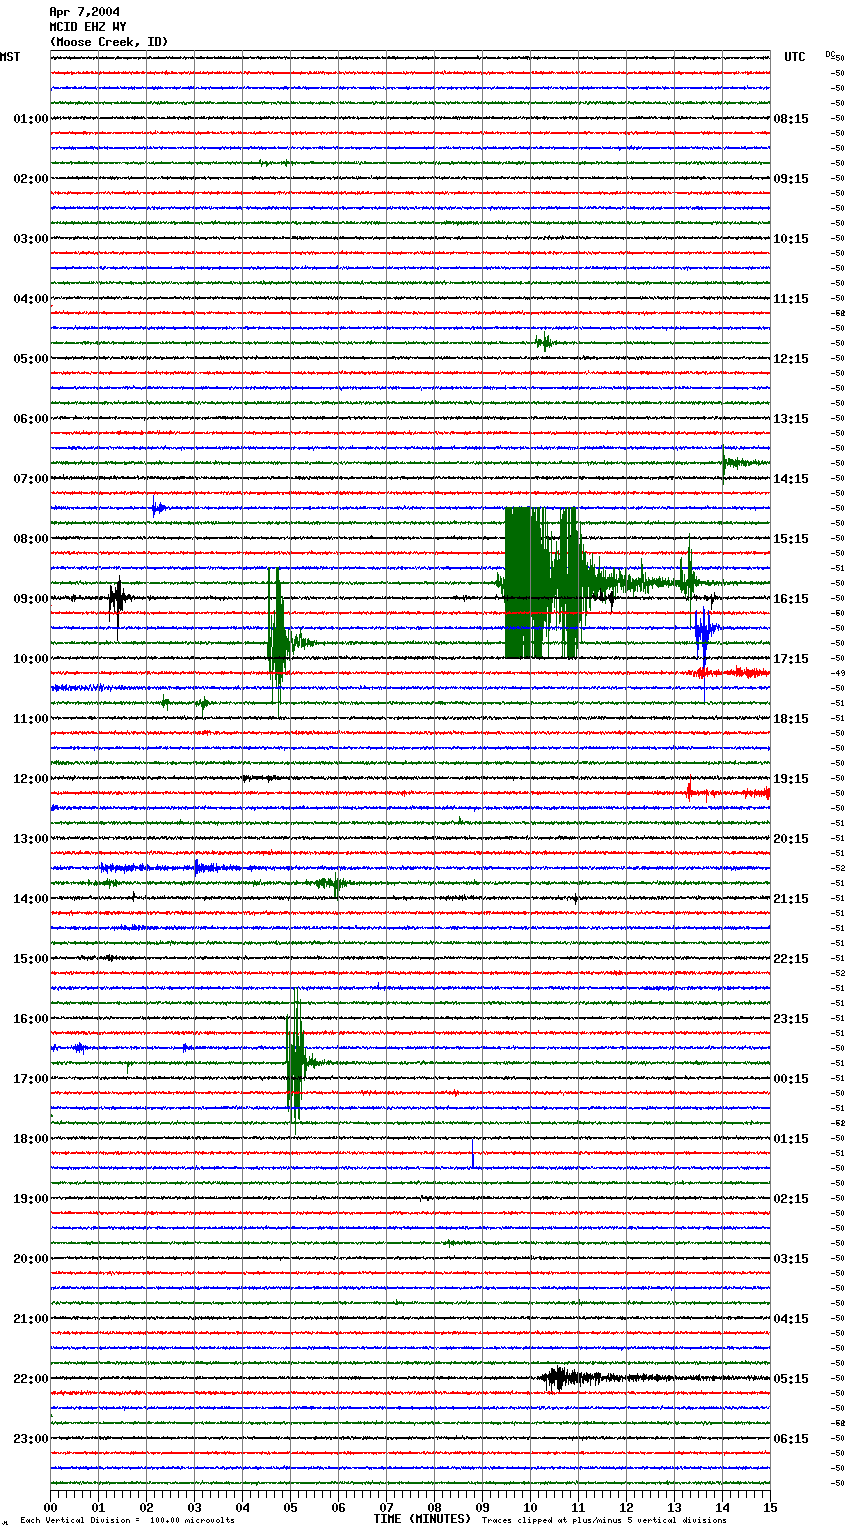The image size is (850, 1534).
Task: Click the '06:15' UTC time label
Action: click(791, 1439)
